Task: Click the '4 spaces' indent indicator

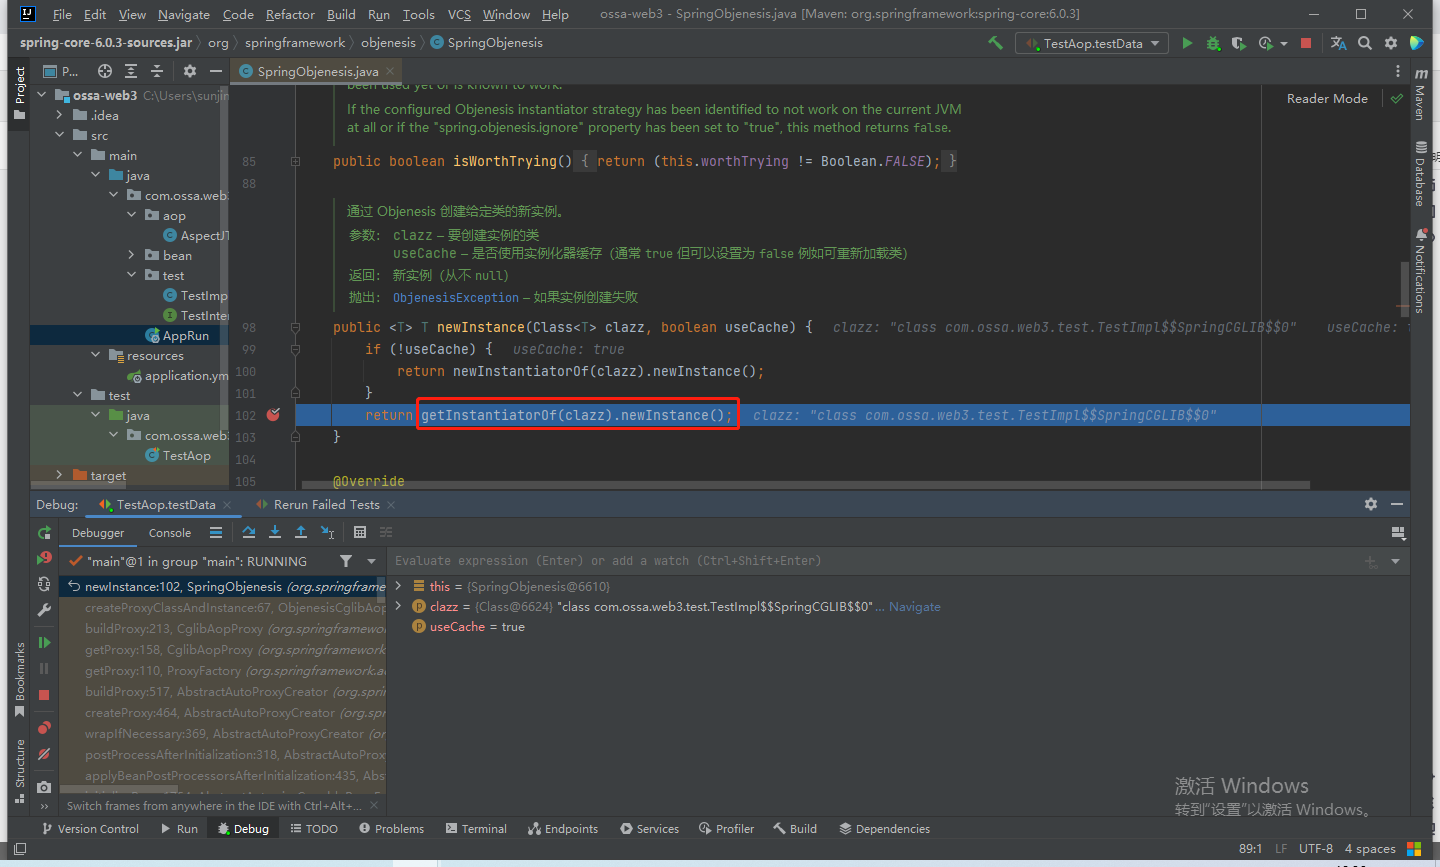Action: 1369,848
